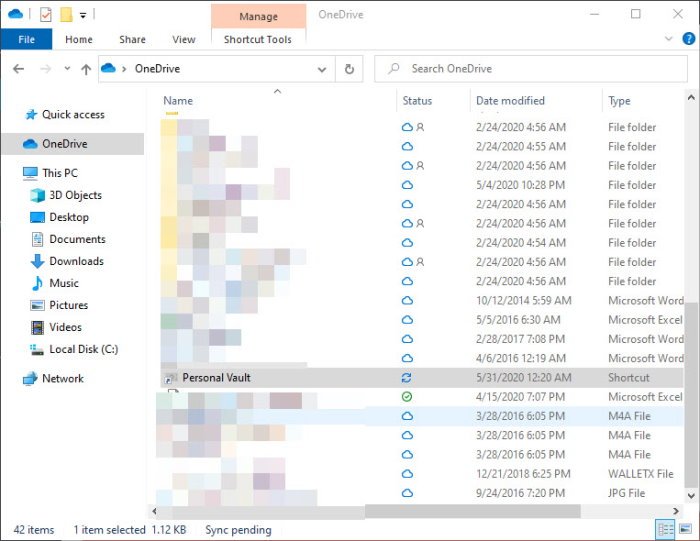700x541 pixels.
Task: Click the horizontal scrollbar left arrow
Action: tap(154, 511)
